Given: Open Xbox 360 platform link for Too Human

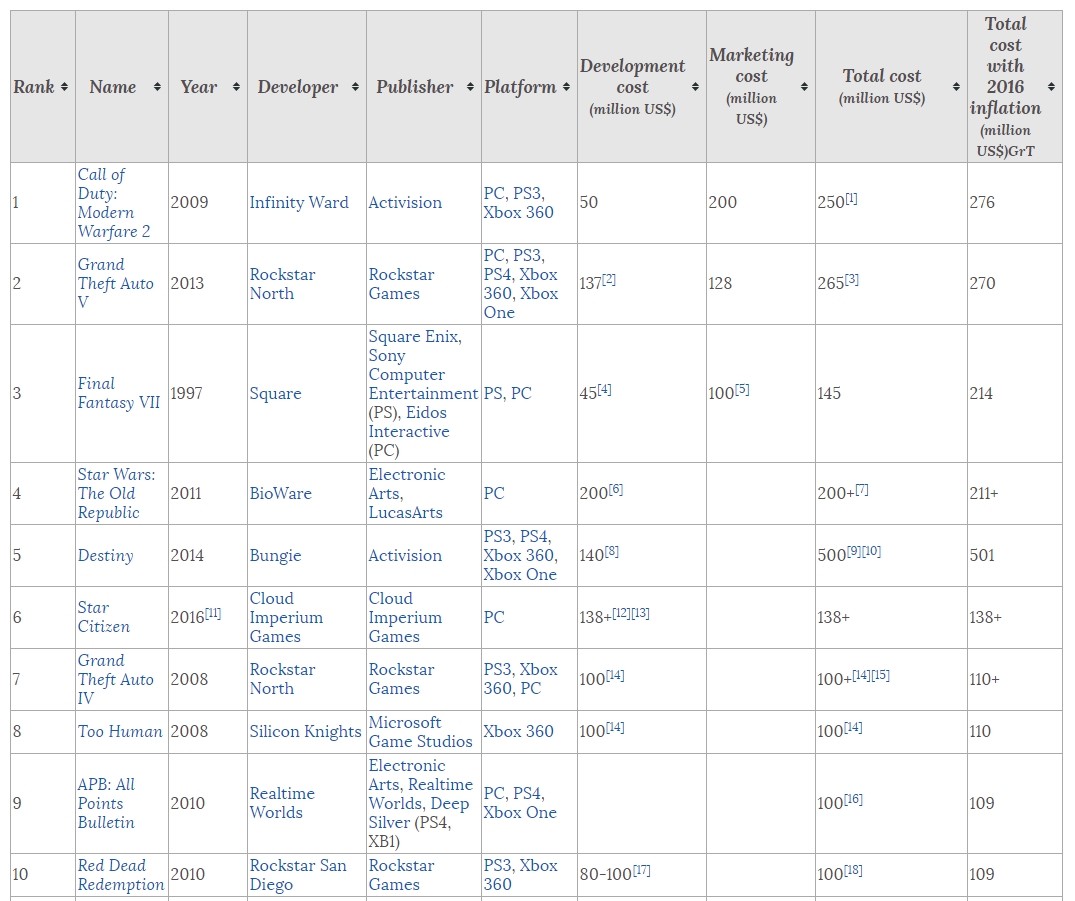Looking at the screenshot, I should tap(518, 732).
